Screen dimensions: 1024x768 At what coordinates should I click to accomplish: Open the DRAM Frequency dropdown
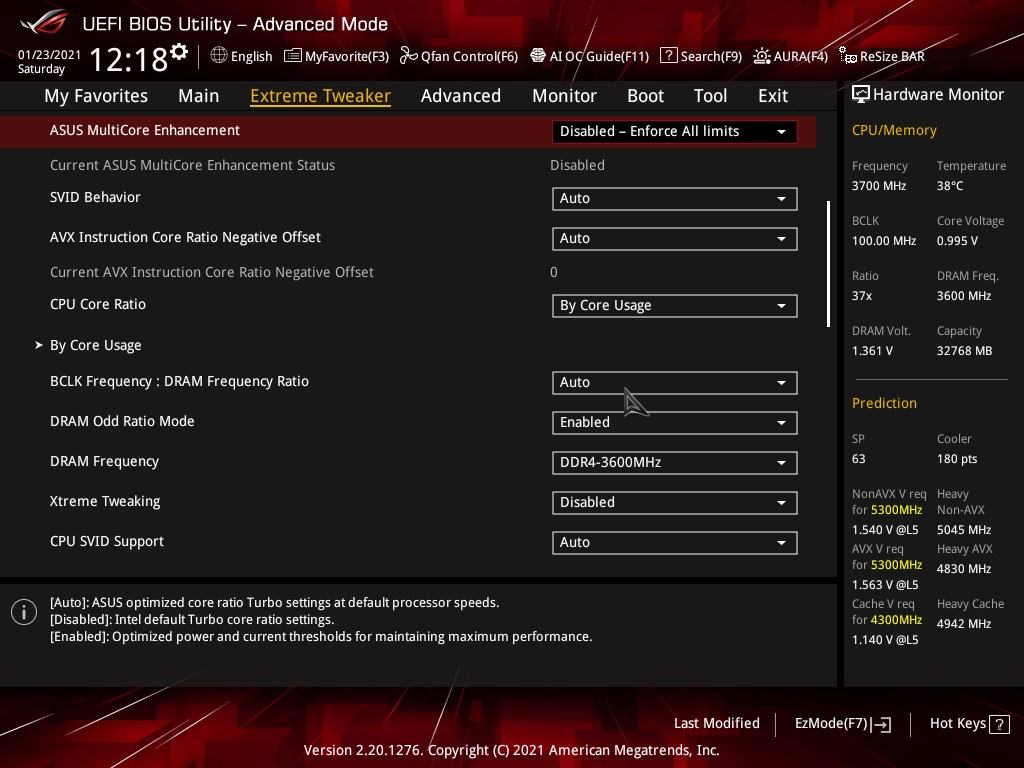pos(675,462)
